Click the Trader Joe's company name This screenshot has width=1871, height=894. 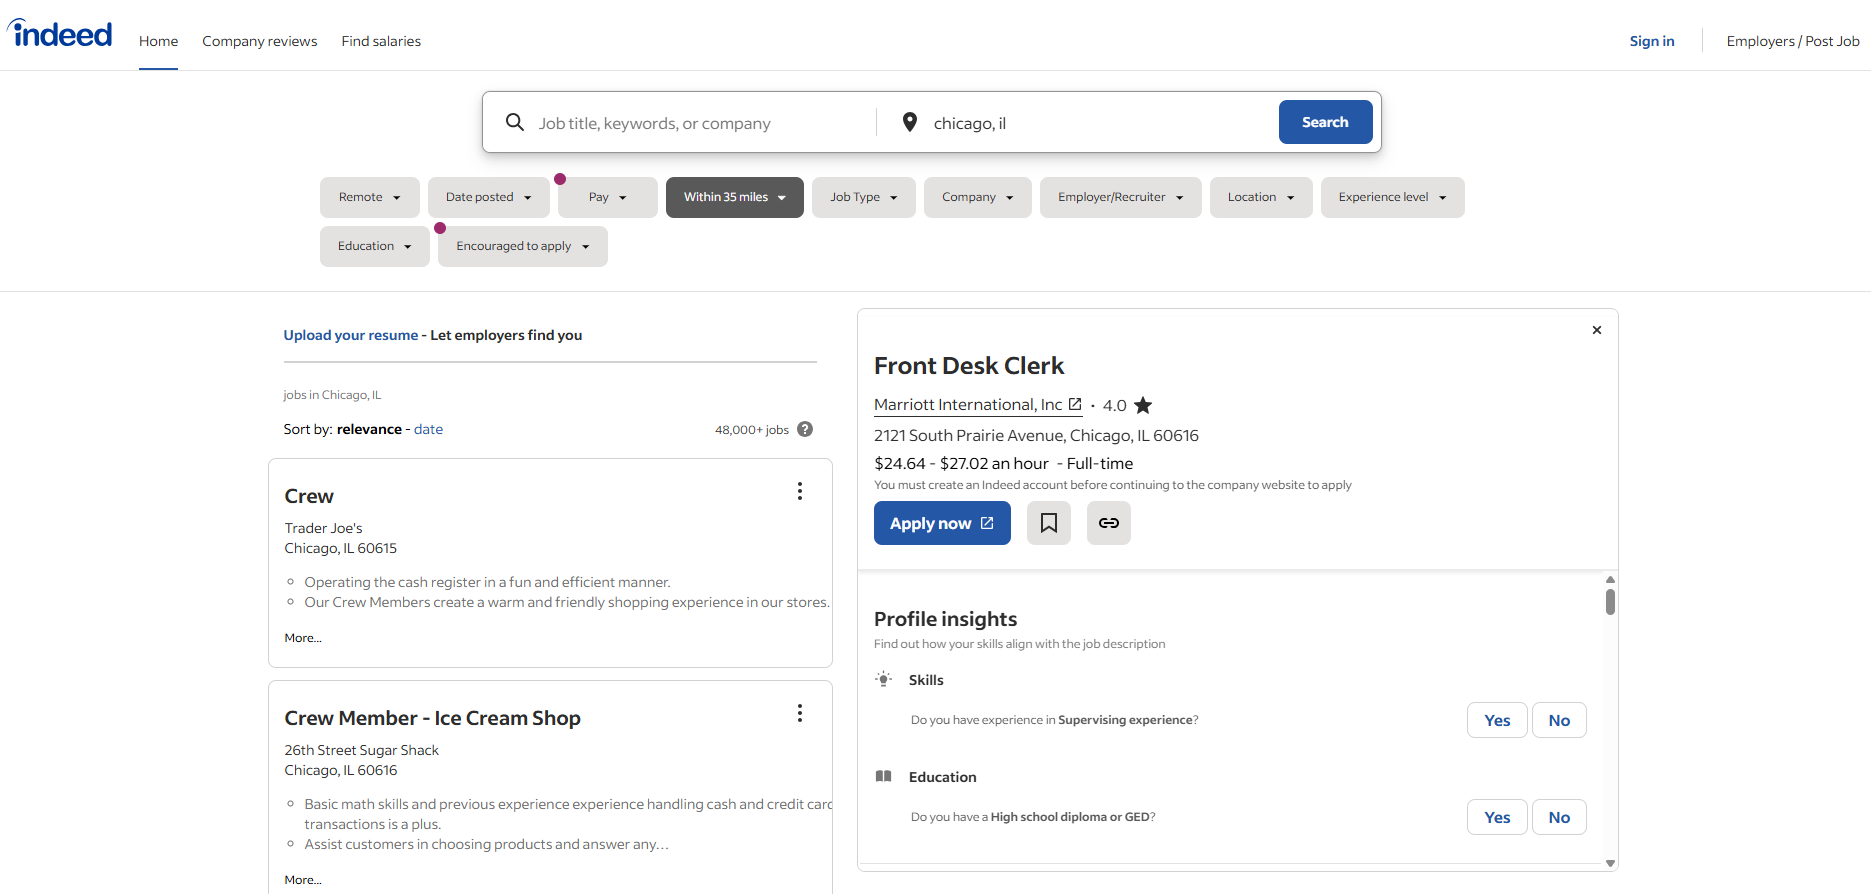pyautogui.click(x=323, y=528)
